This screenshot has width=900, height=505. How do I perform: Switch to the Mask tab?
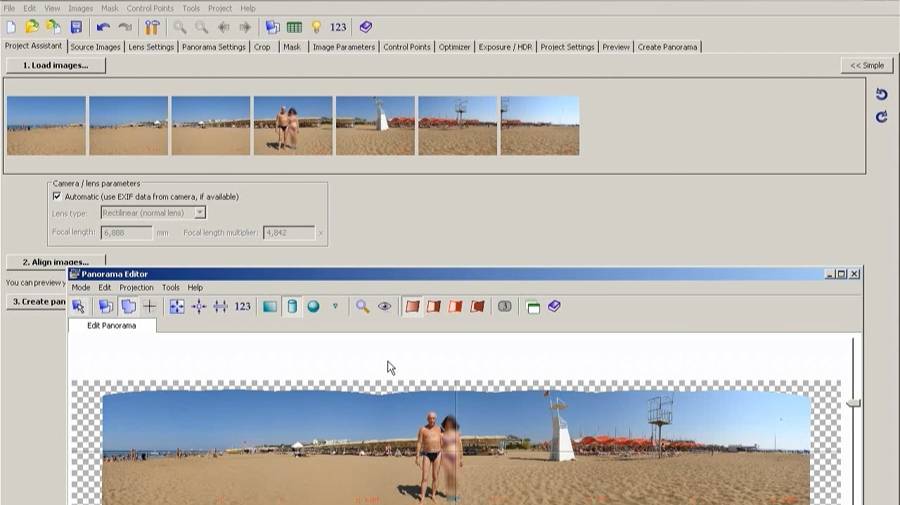point(292,47)
